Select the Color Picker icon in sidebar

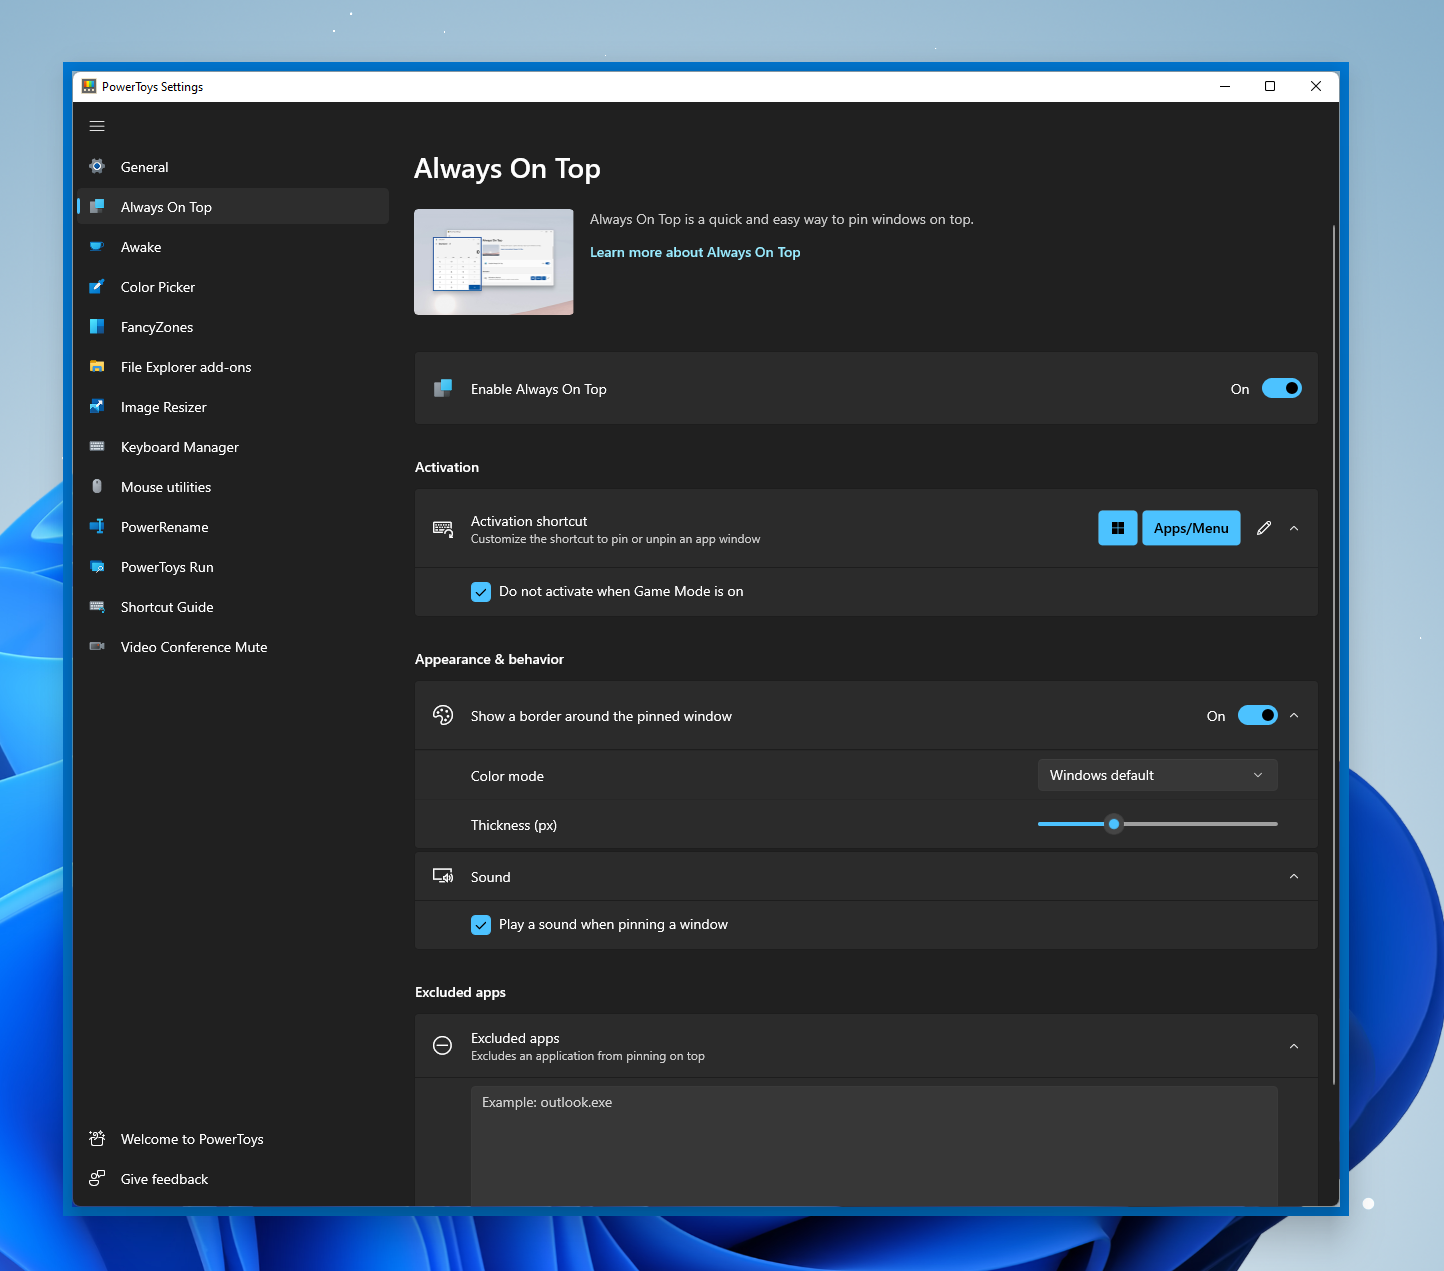pos(97,287)
